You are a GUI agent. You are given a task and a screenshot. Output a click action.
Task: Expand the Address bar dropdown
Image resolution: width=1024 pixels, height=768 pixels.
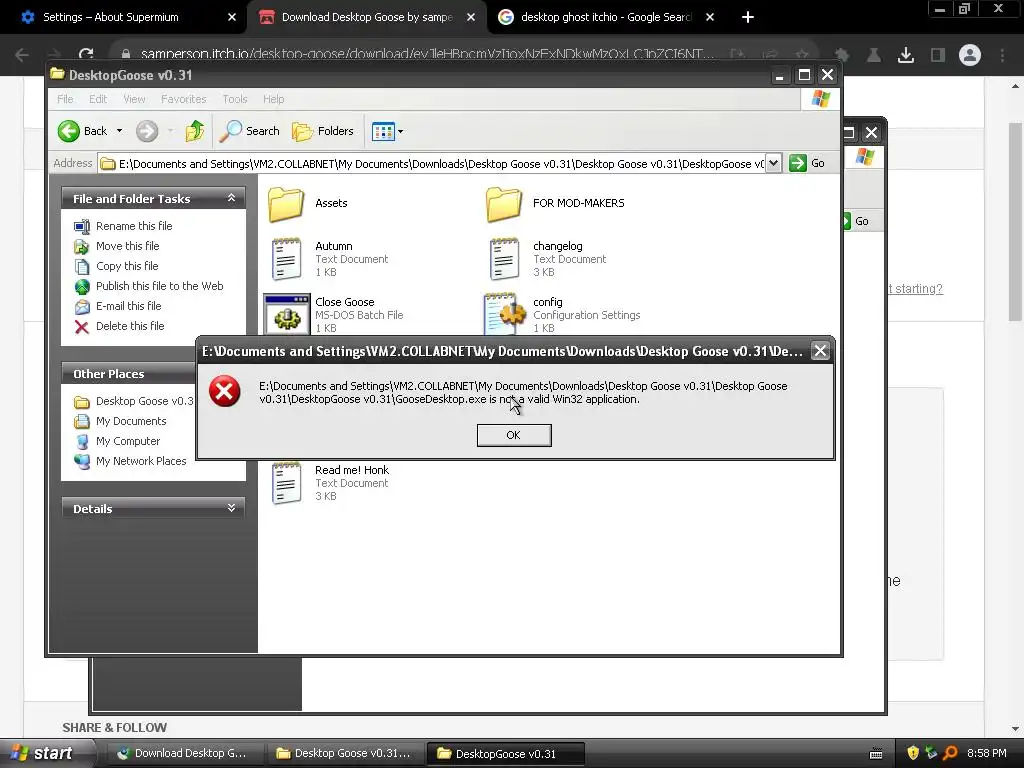[x=773, y=163]
